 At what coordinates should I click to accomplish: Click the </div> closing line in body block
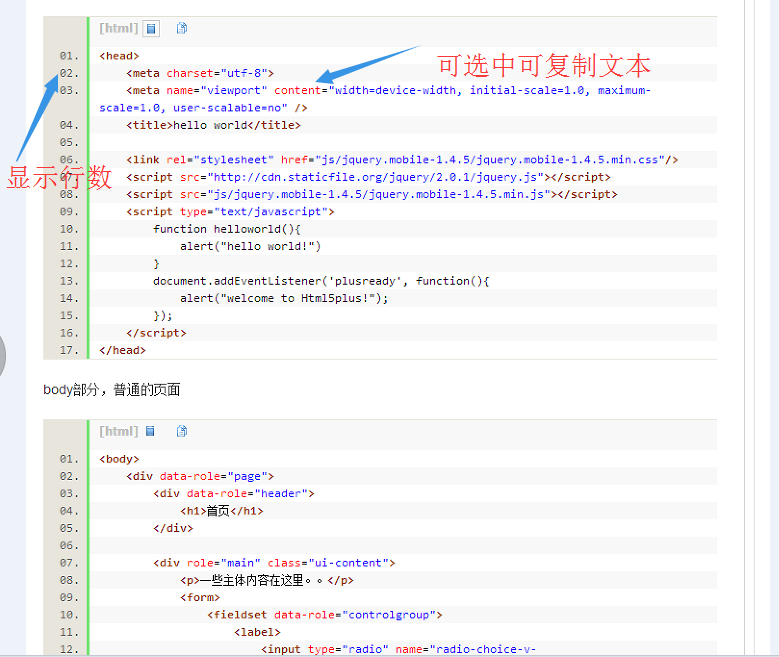click(x=173, y=528)
